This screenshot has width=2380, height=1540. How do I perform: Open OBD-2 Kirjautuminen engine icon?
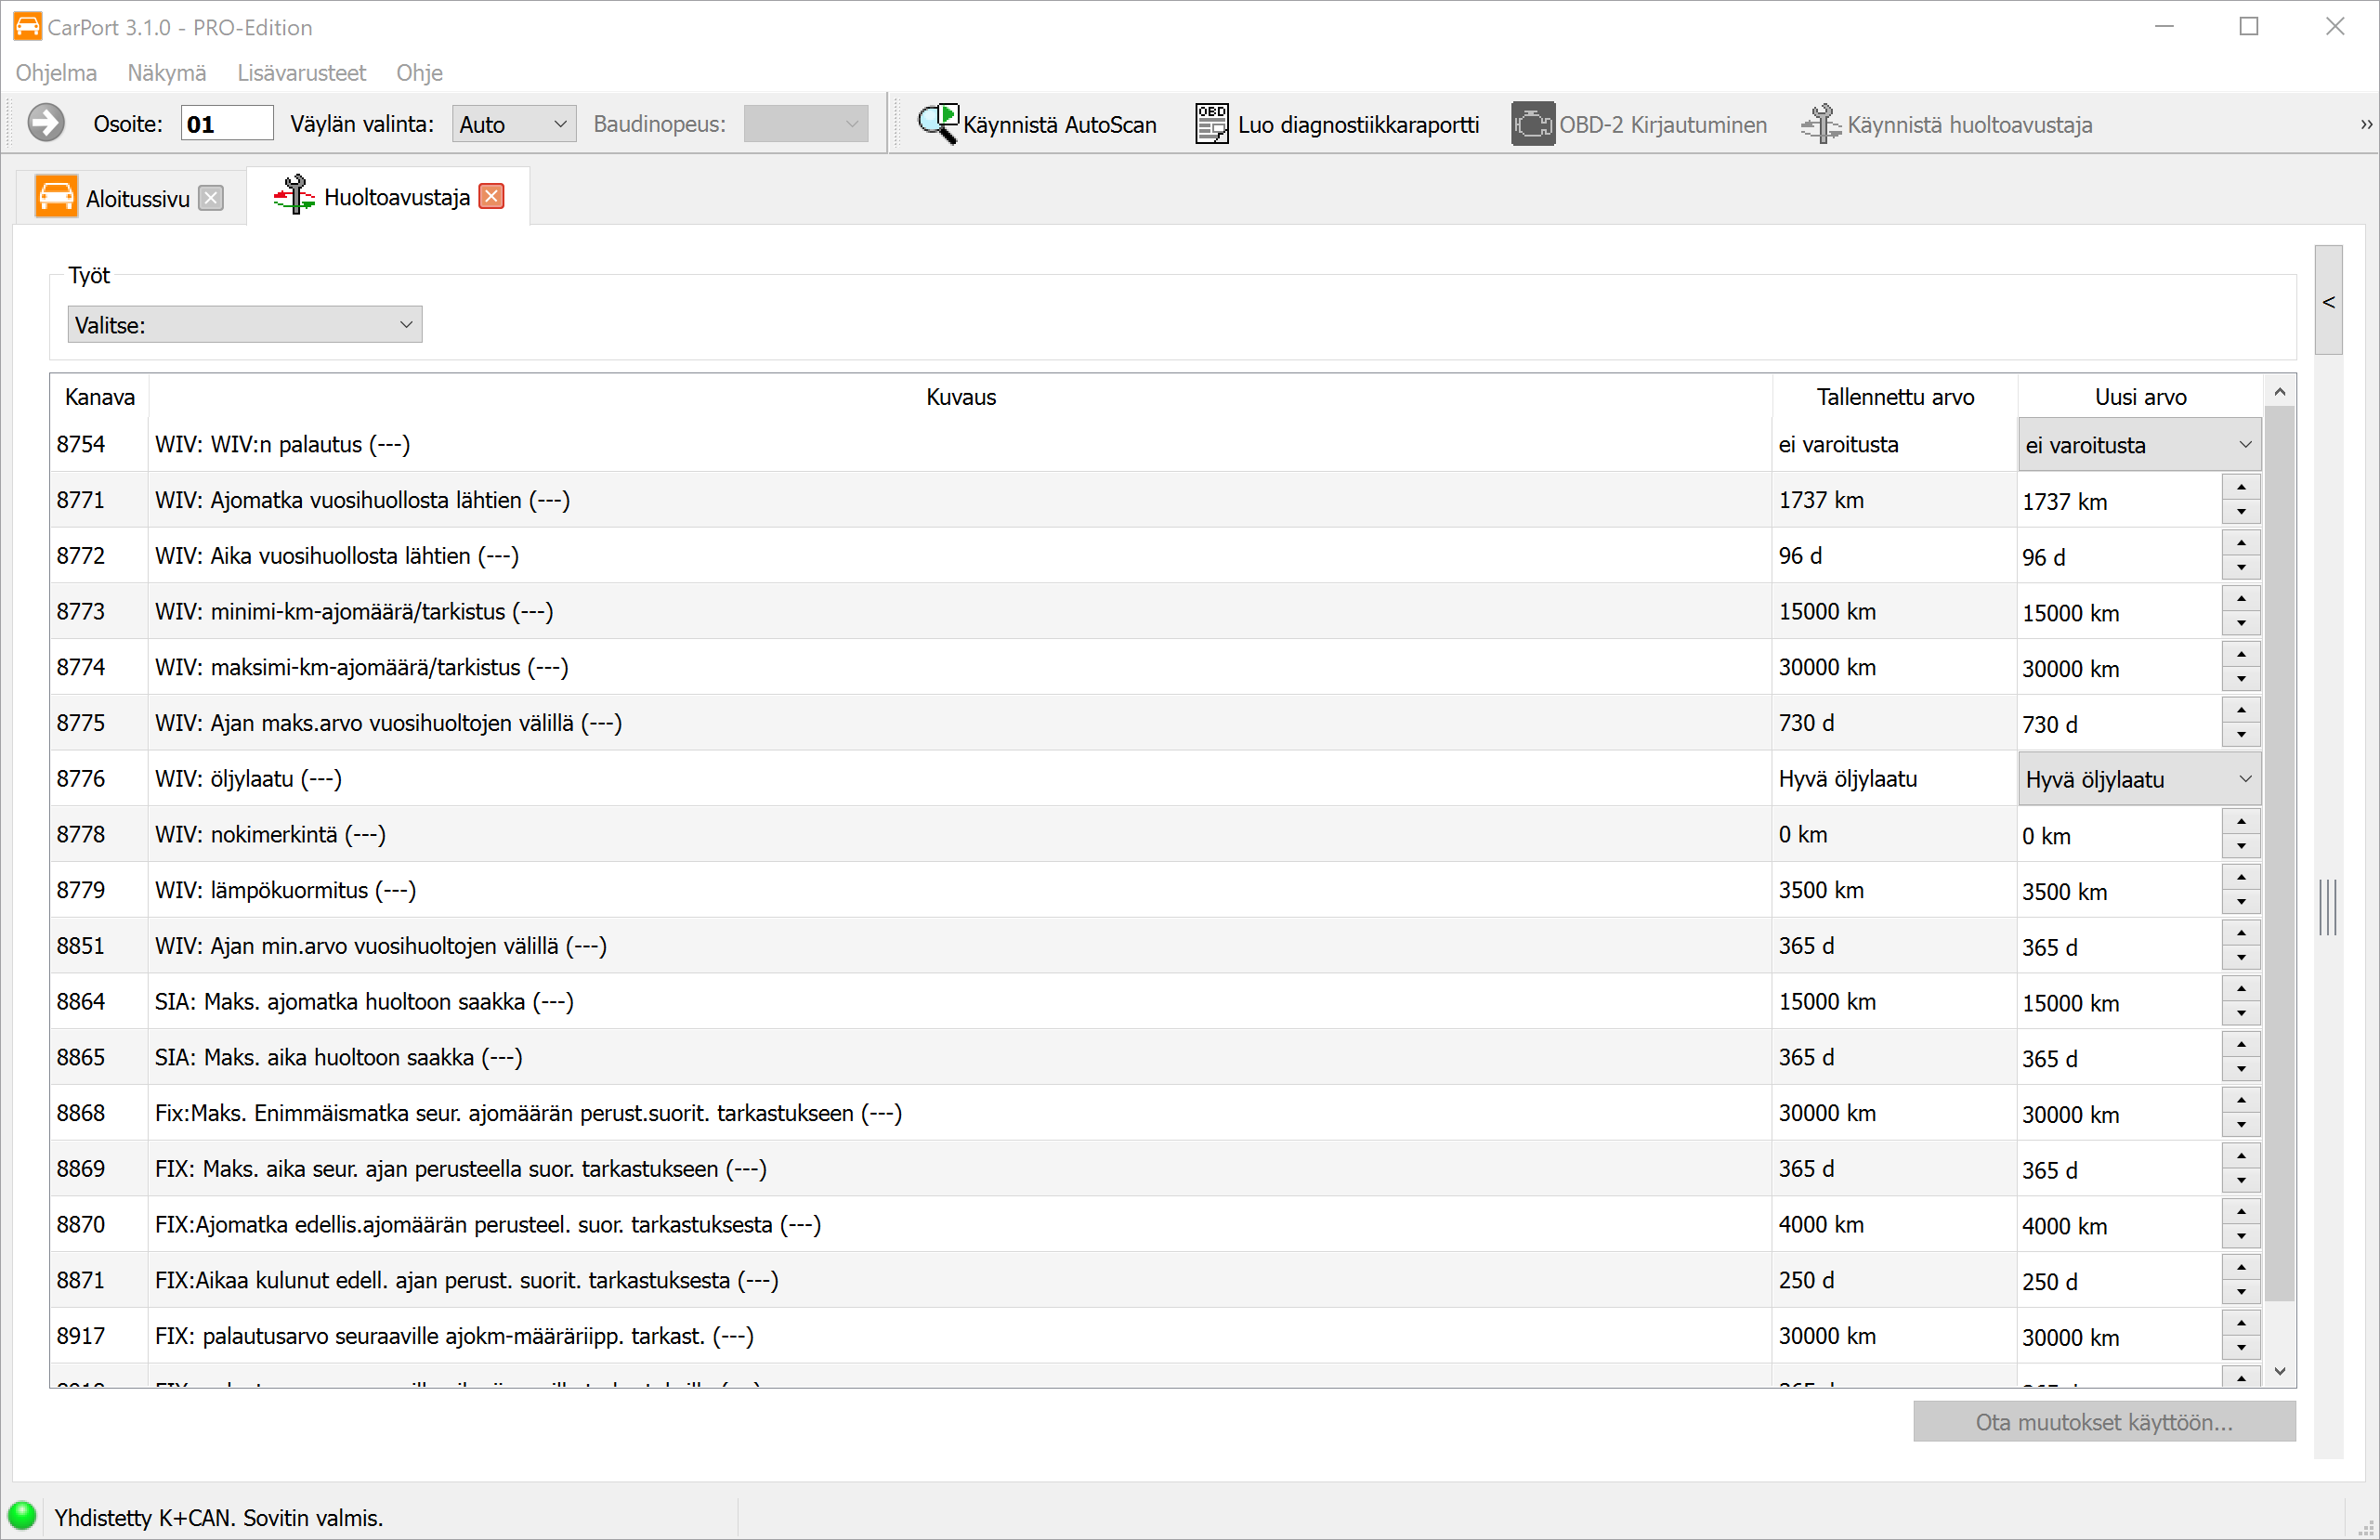pyautogui.click(x=1532, y=124)
